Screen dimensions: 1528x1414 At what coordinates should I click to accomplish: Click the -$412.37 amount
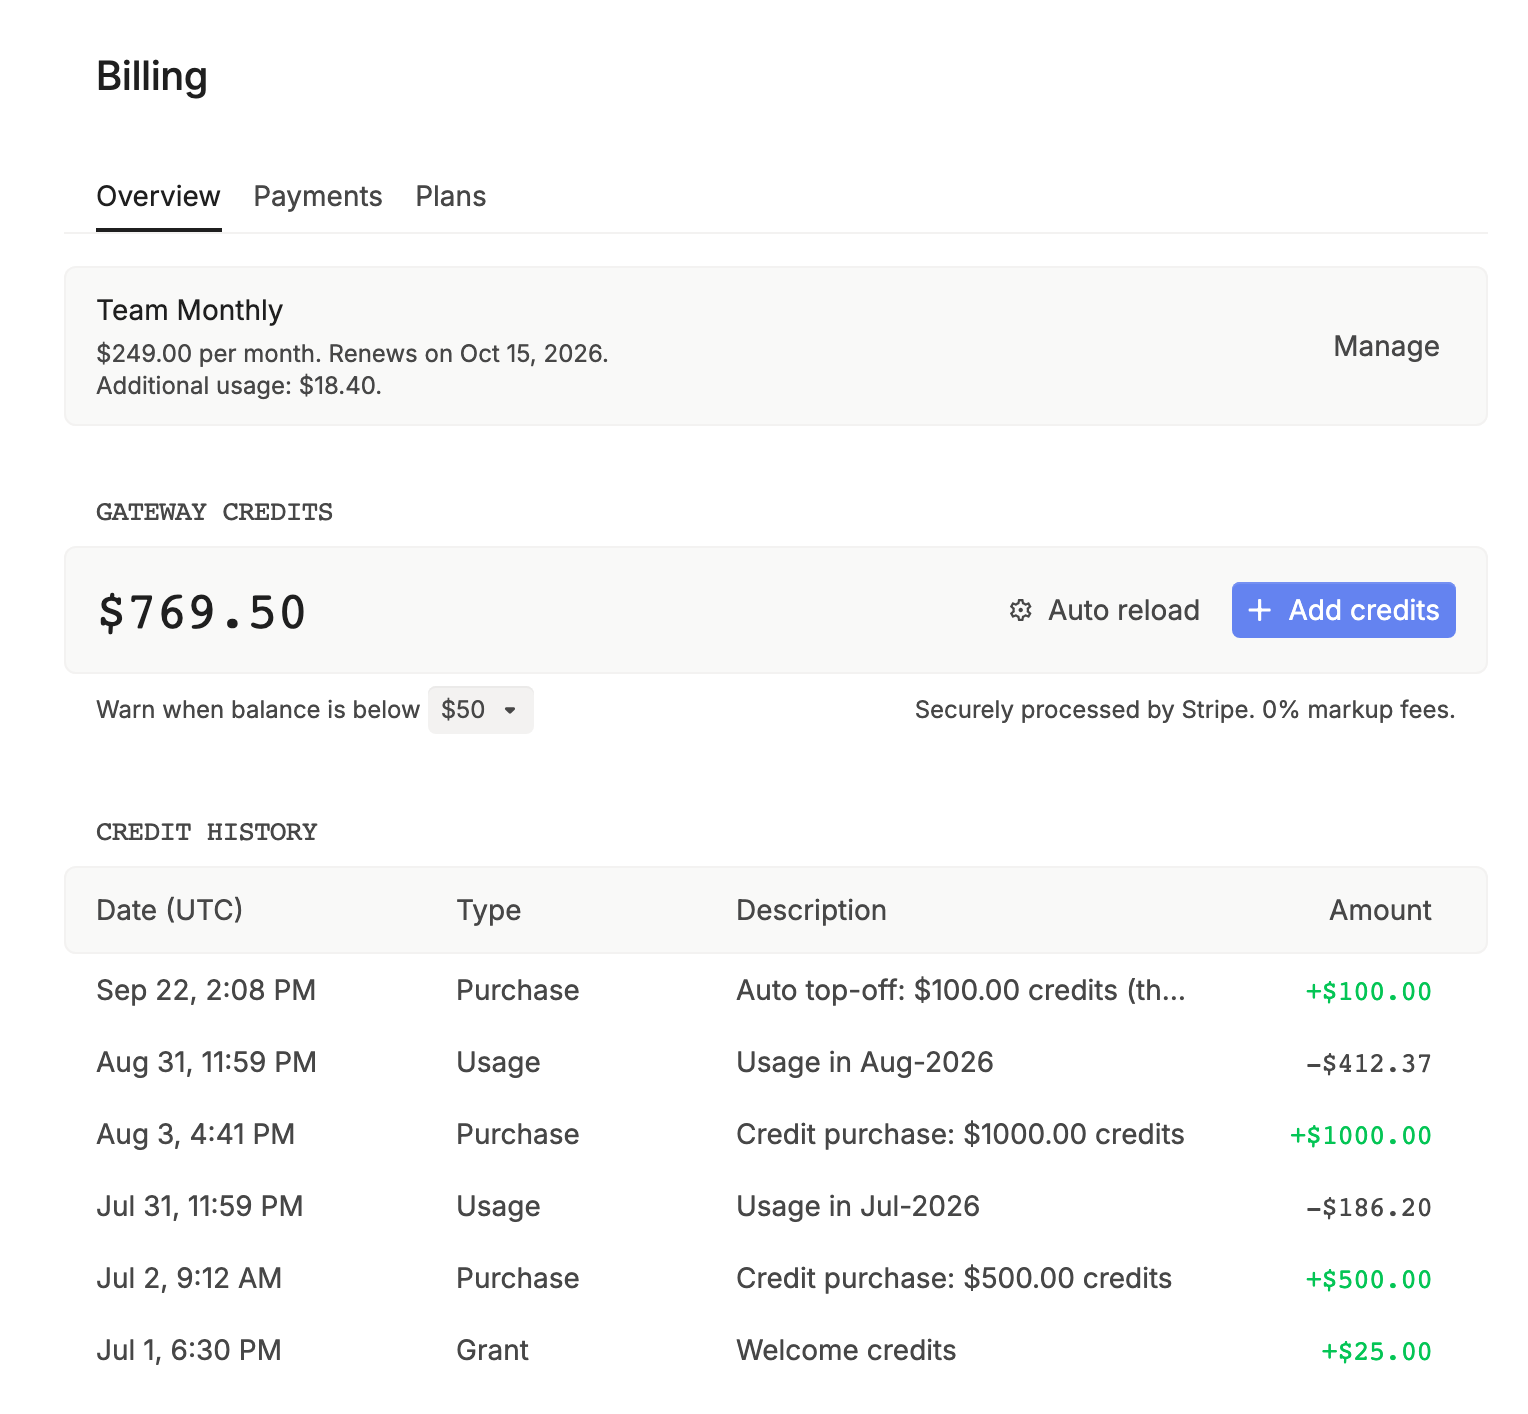coord(1368,1063)
